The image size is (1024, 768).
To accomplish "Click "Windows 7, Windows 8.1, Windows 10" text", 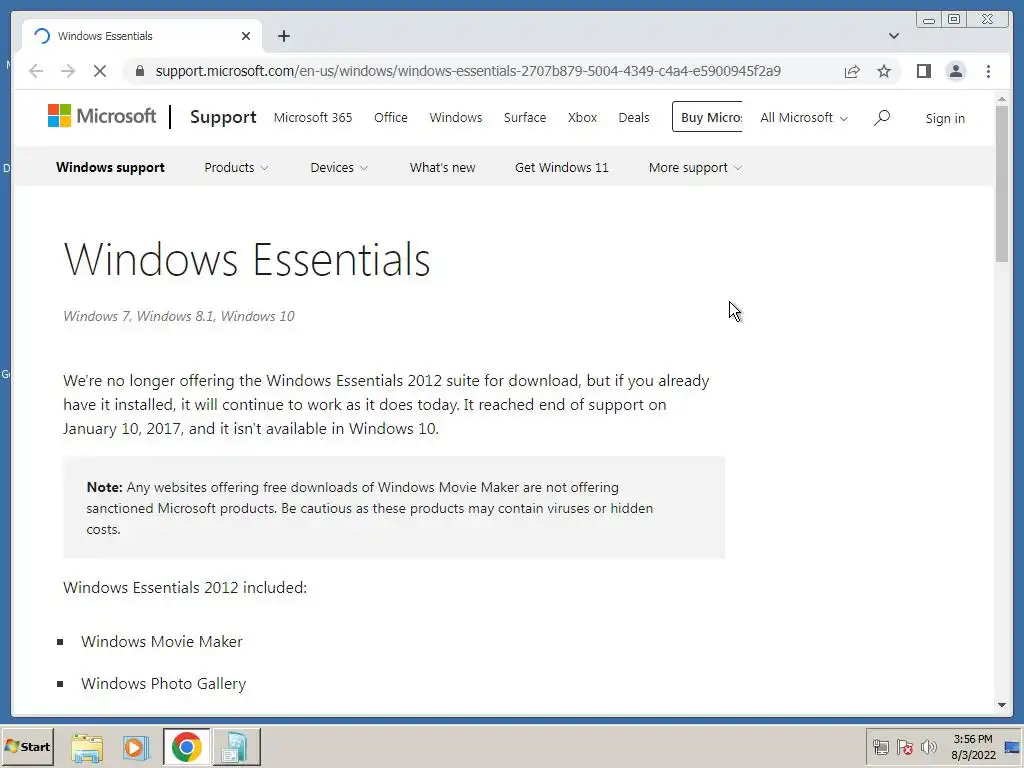I will (179, 316).
